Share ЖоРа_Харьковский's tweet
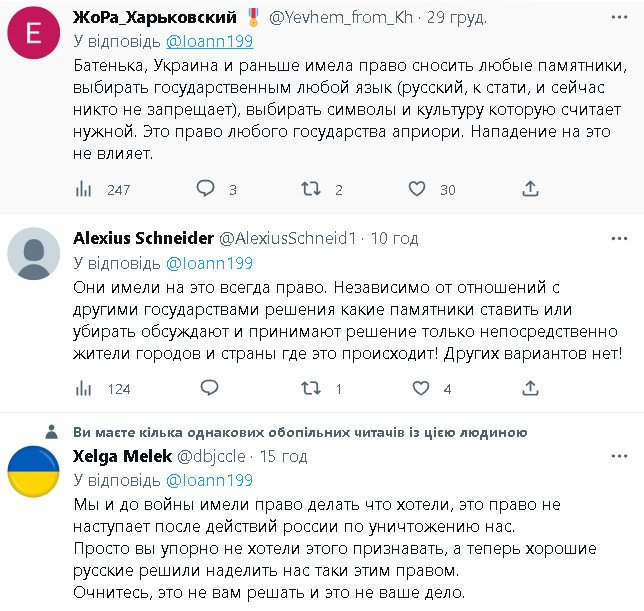Image resolution: width=644 pixels, height=611 pixels. point(531,188)
